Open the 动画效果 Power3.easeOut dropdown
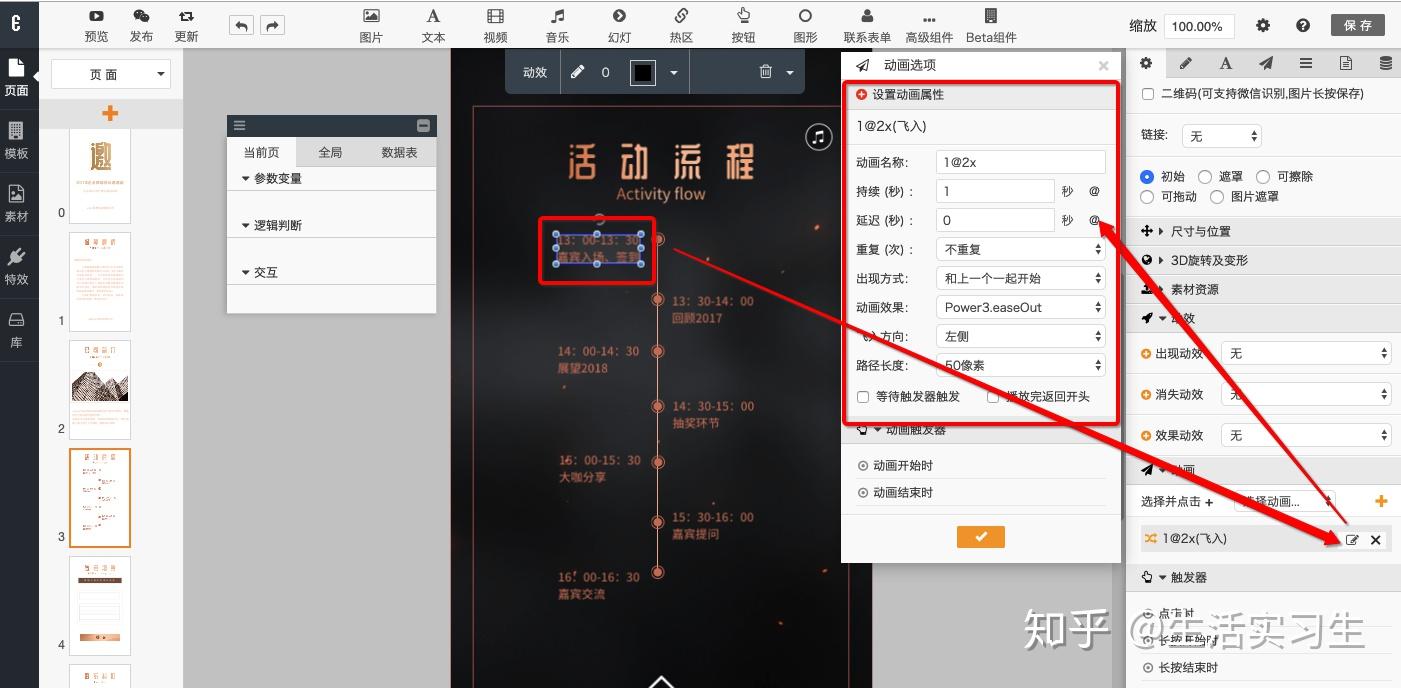Screen dimensions: 1401x688 pyautogui.click(x=1021, y=307)
